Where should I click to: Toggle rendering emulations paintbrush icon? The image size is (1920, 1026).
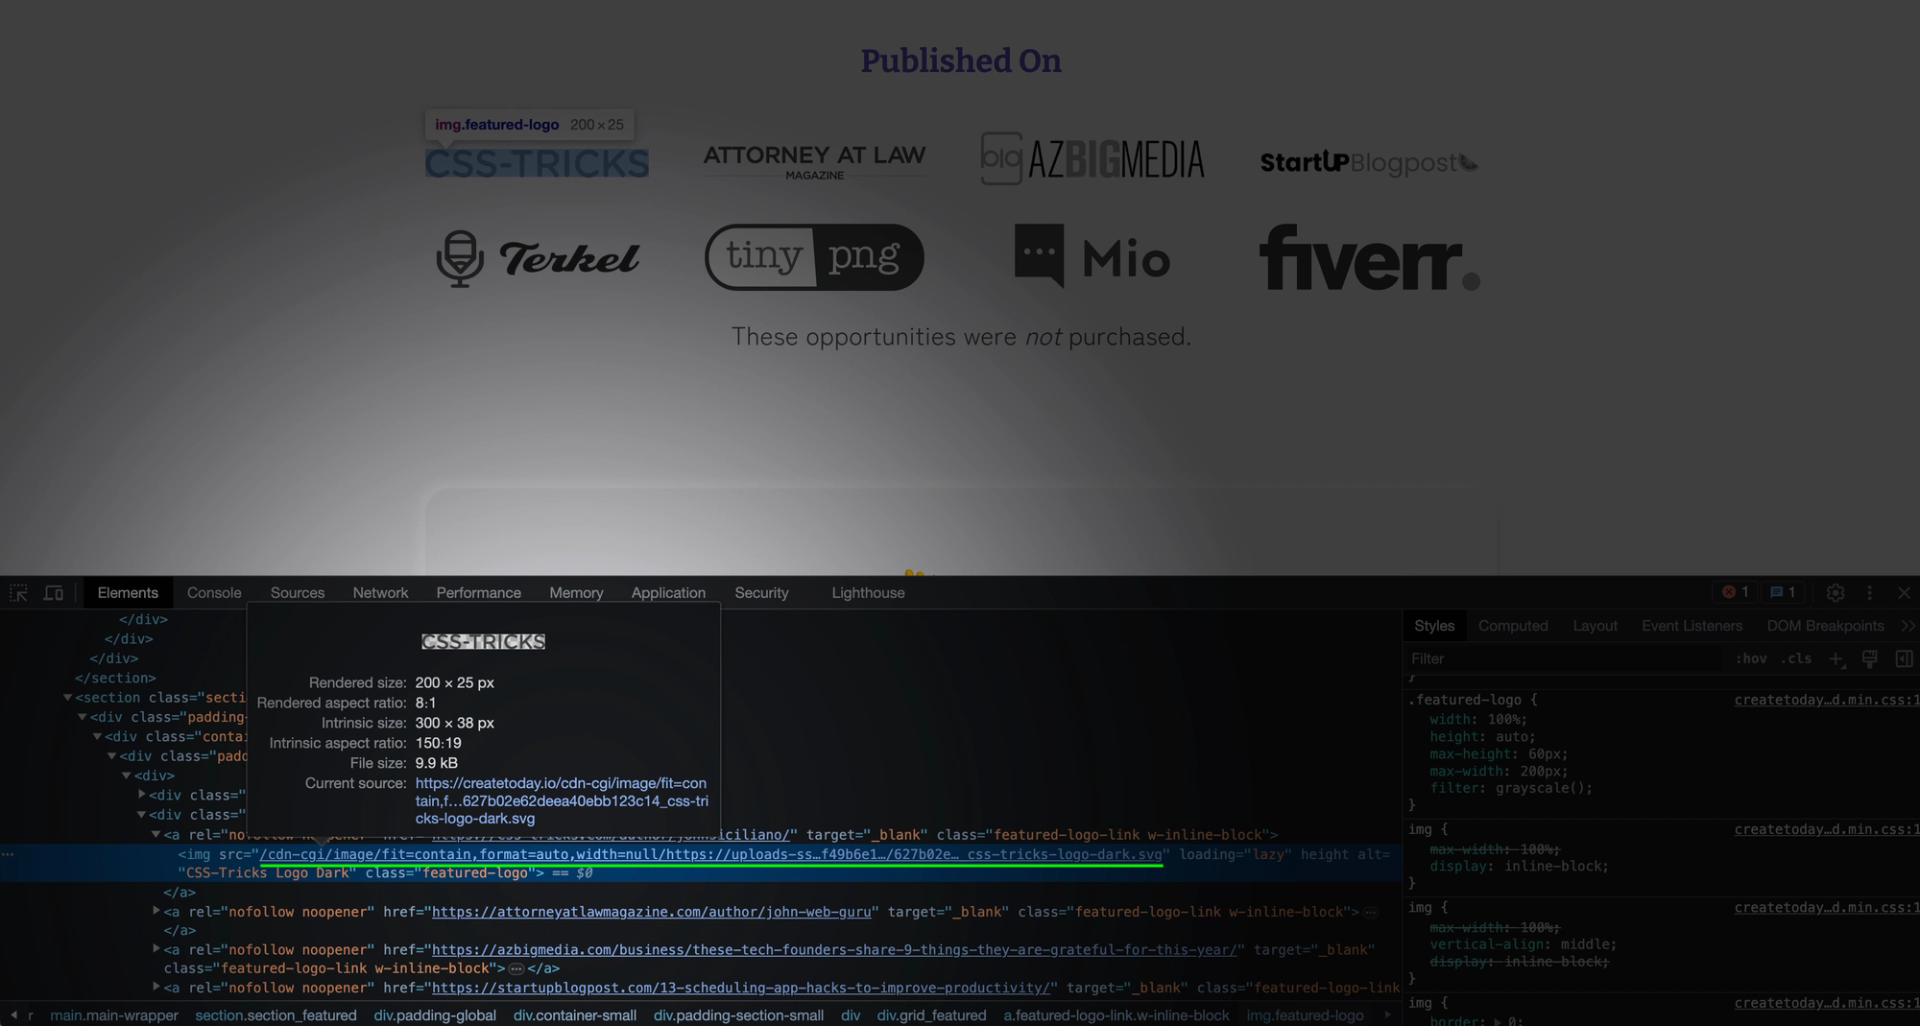(x=1869, y=658)
